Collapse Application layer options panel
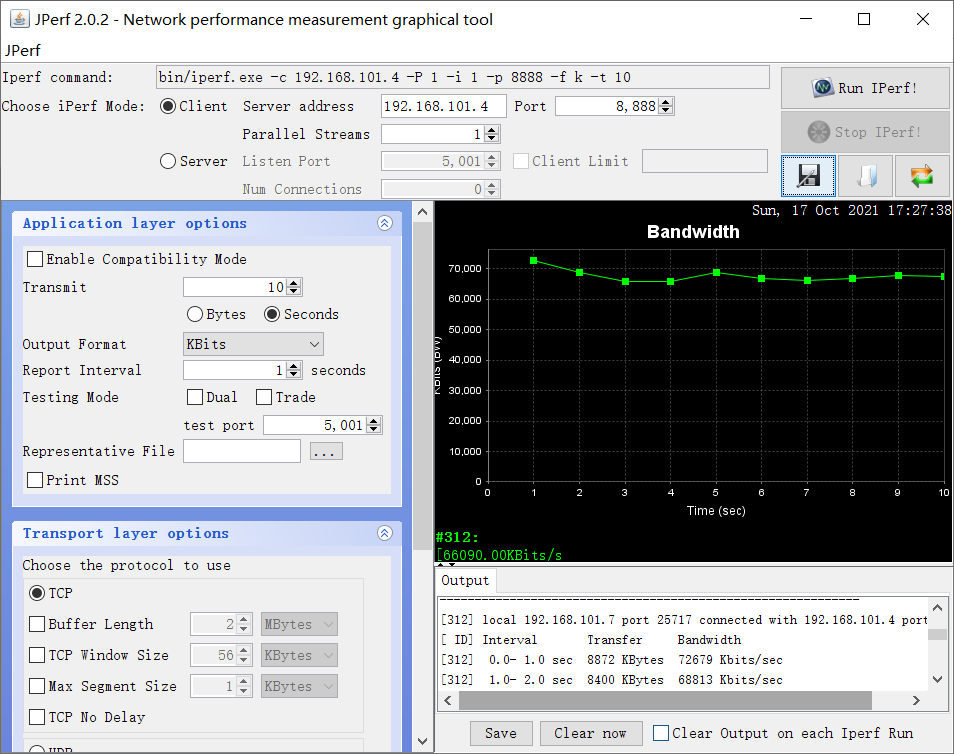The image size is (954, 754). (x=385, y=223)
